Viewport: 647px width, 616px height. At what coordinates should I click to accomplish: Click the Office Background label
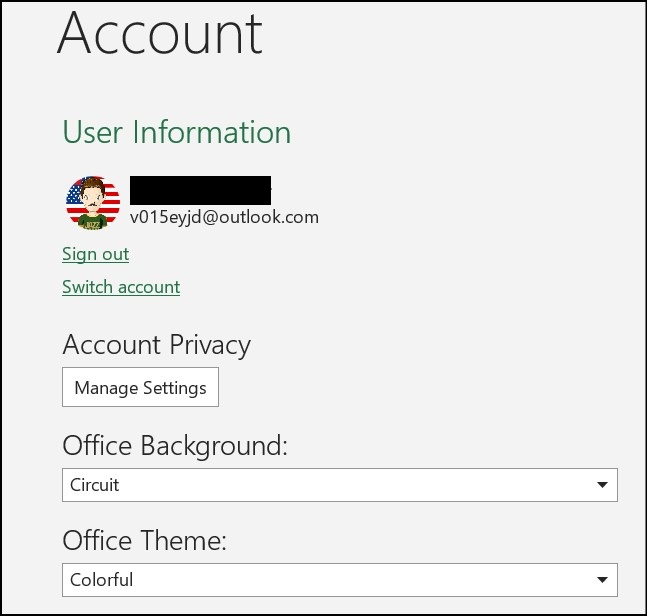click(175, 446)
